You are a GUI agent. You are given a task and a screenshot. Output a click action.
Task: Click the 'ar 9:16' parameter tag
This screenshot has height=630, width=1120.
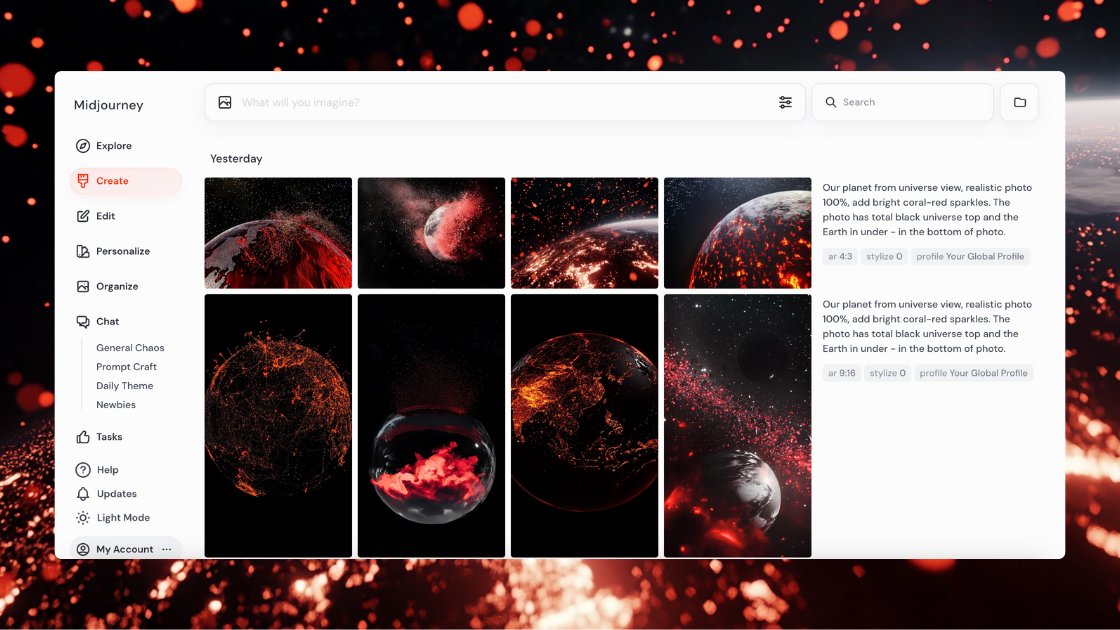click(841, 373)
